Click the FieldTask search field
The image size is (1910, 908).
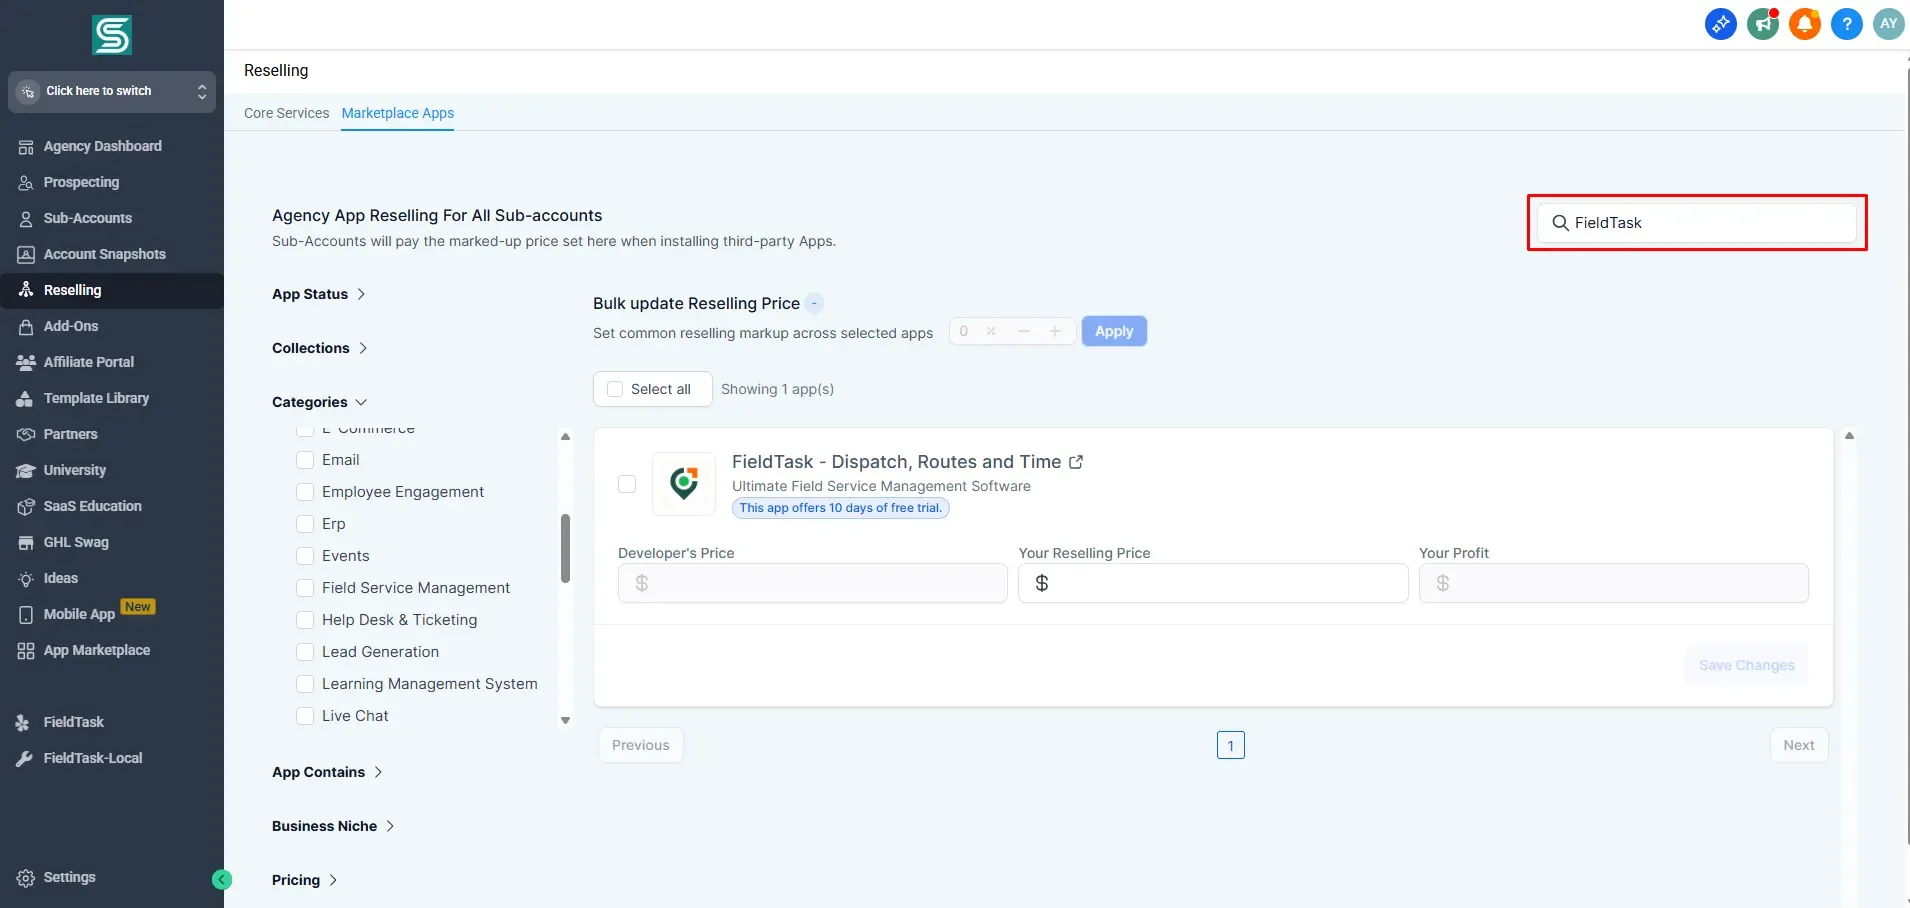point(1697,223)
